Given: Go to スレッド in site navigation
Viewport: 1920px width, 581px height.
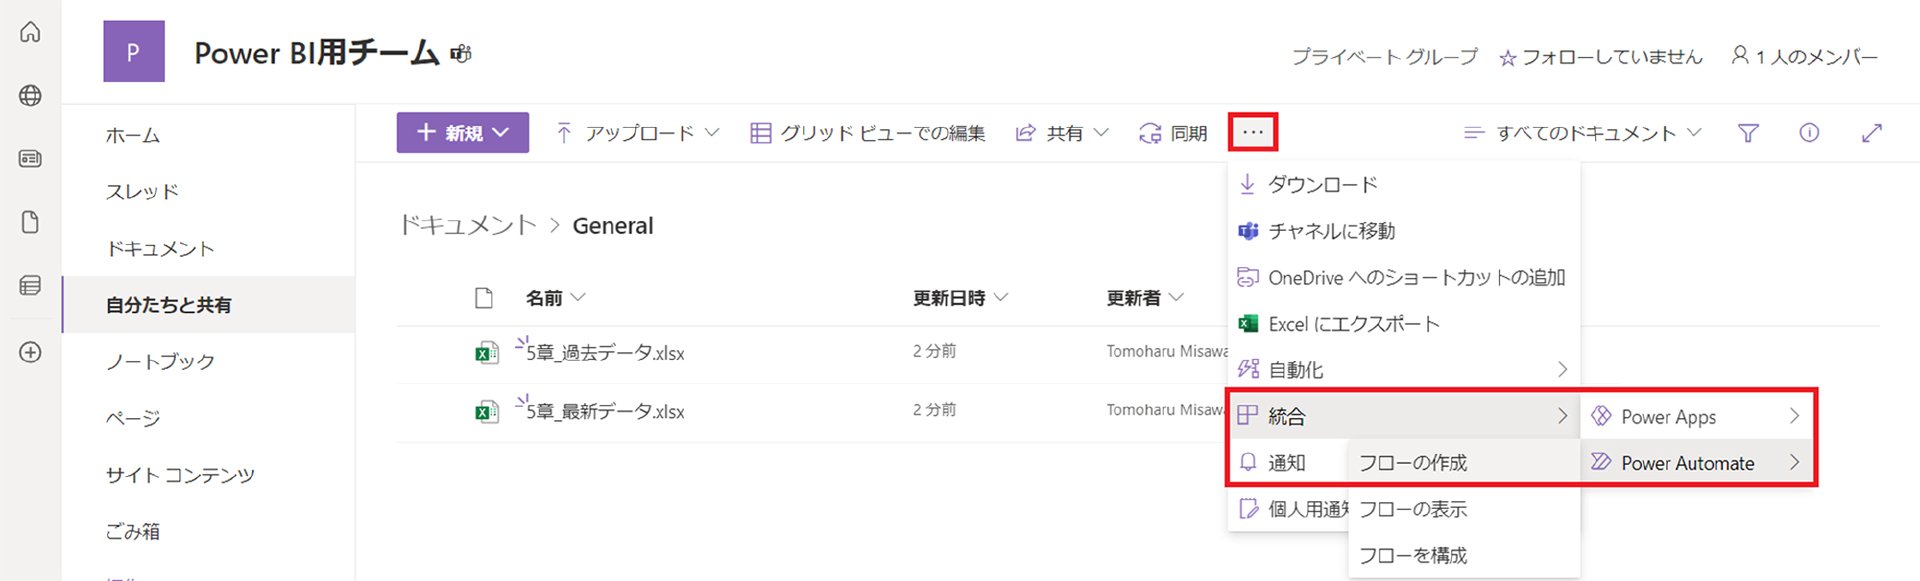Looking at the screenshot, I should point(142,191).
